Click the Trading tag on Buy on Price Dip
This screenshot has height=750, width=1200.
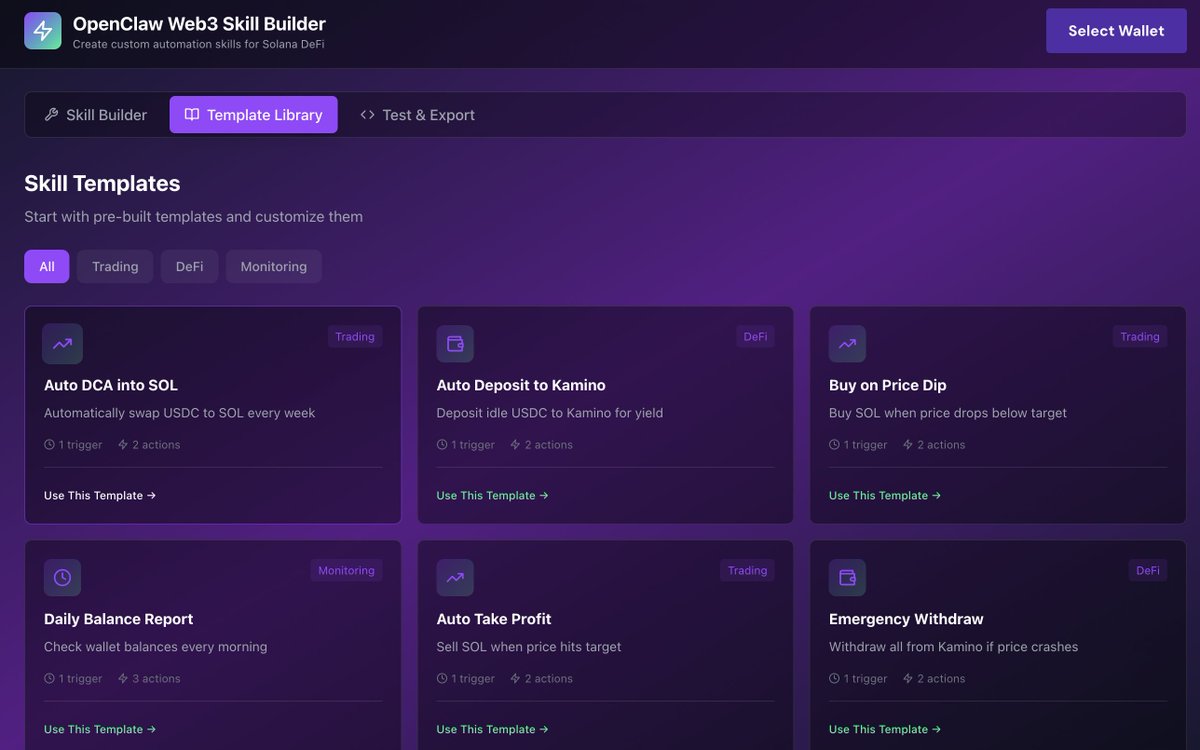point(1140,337)
